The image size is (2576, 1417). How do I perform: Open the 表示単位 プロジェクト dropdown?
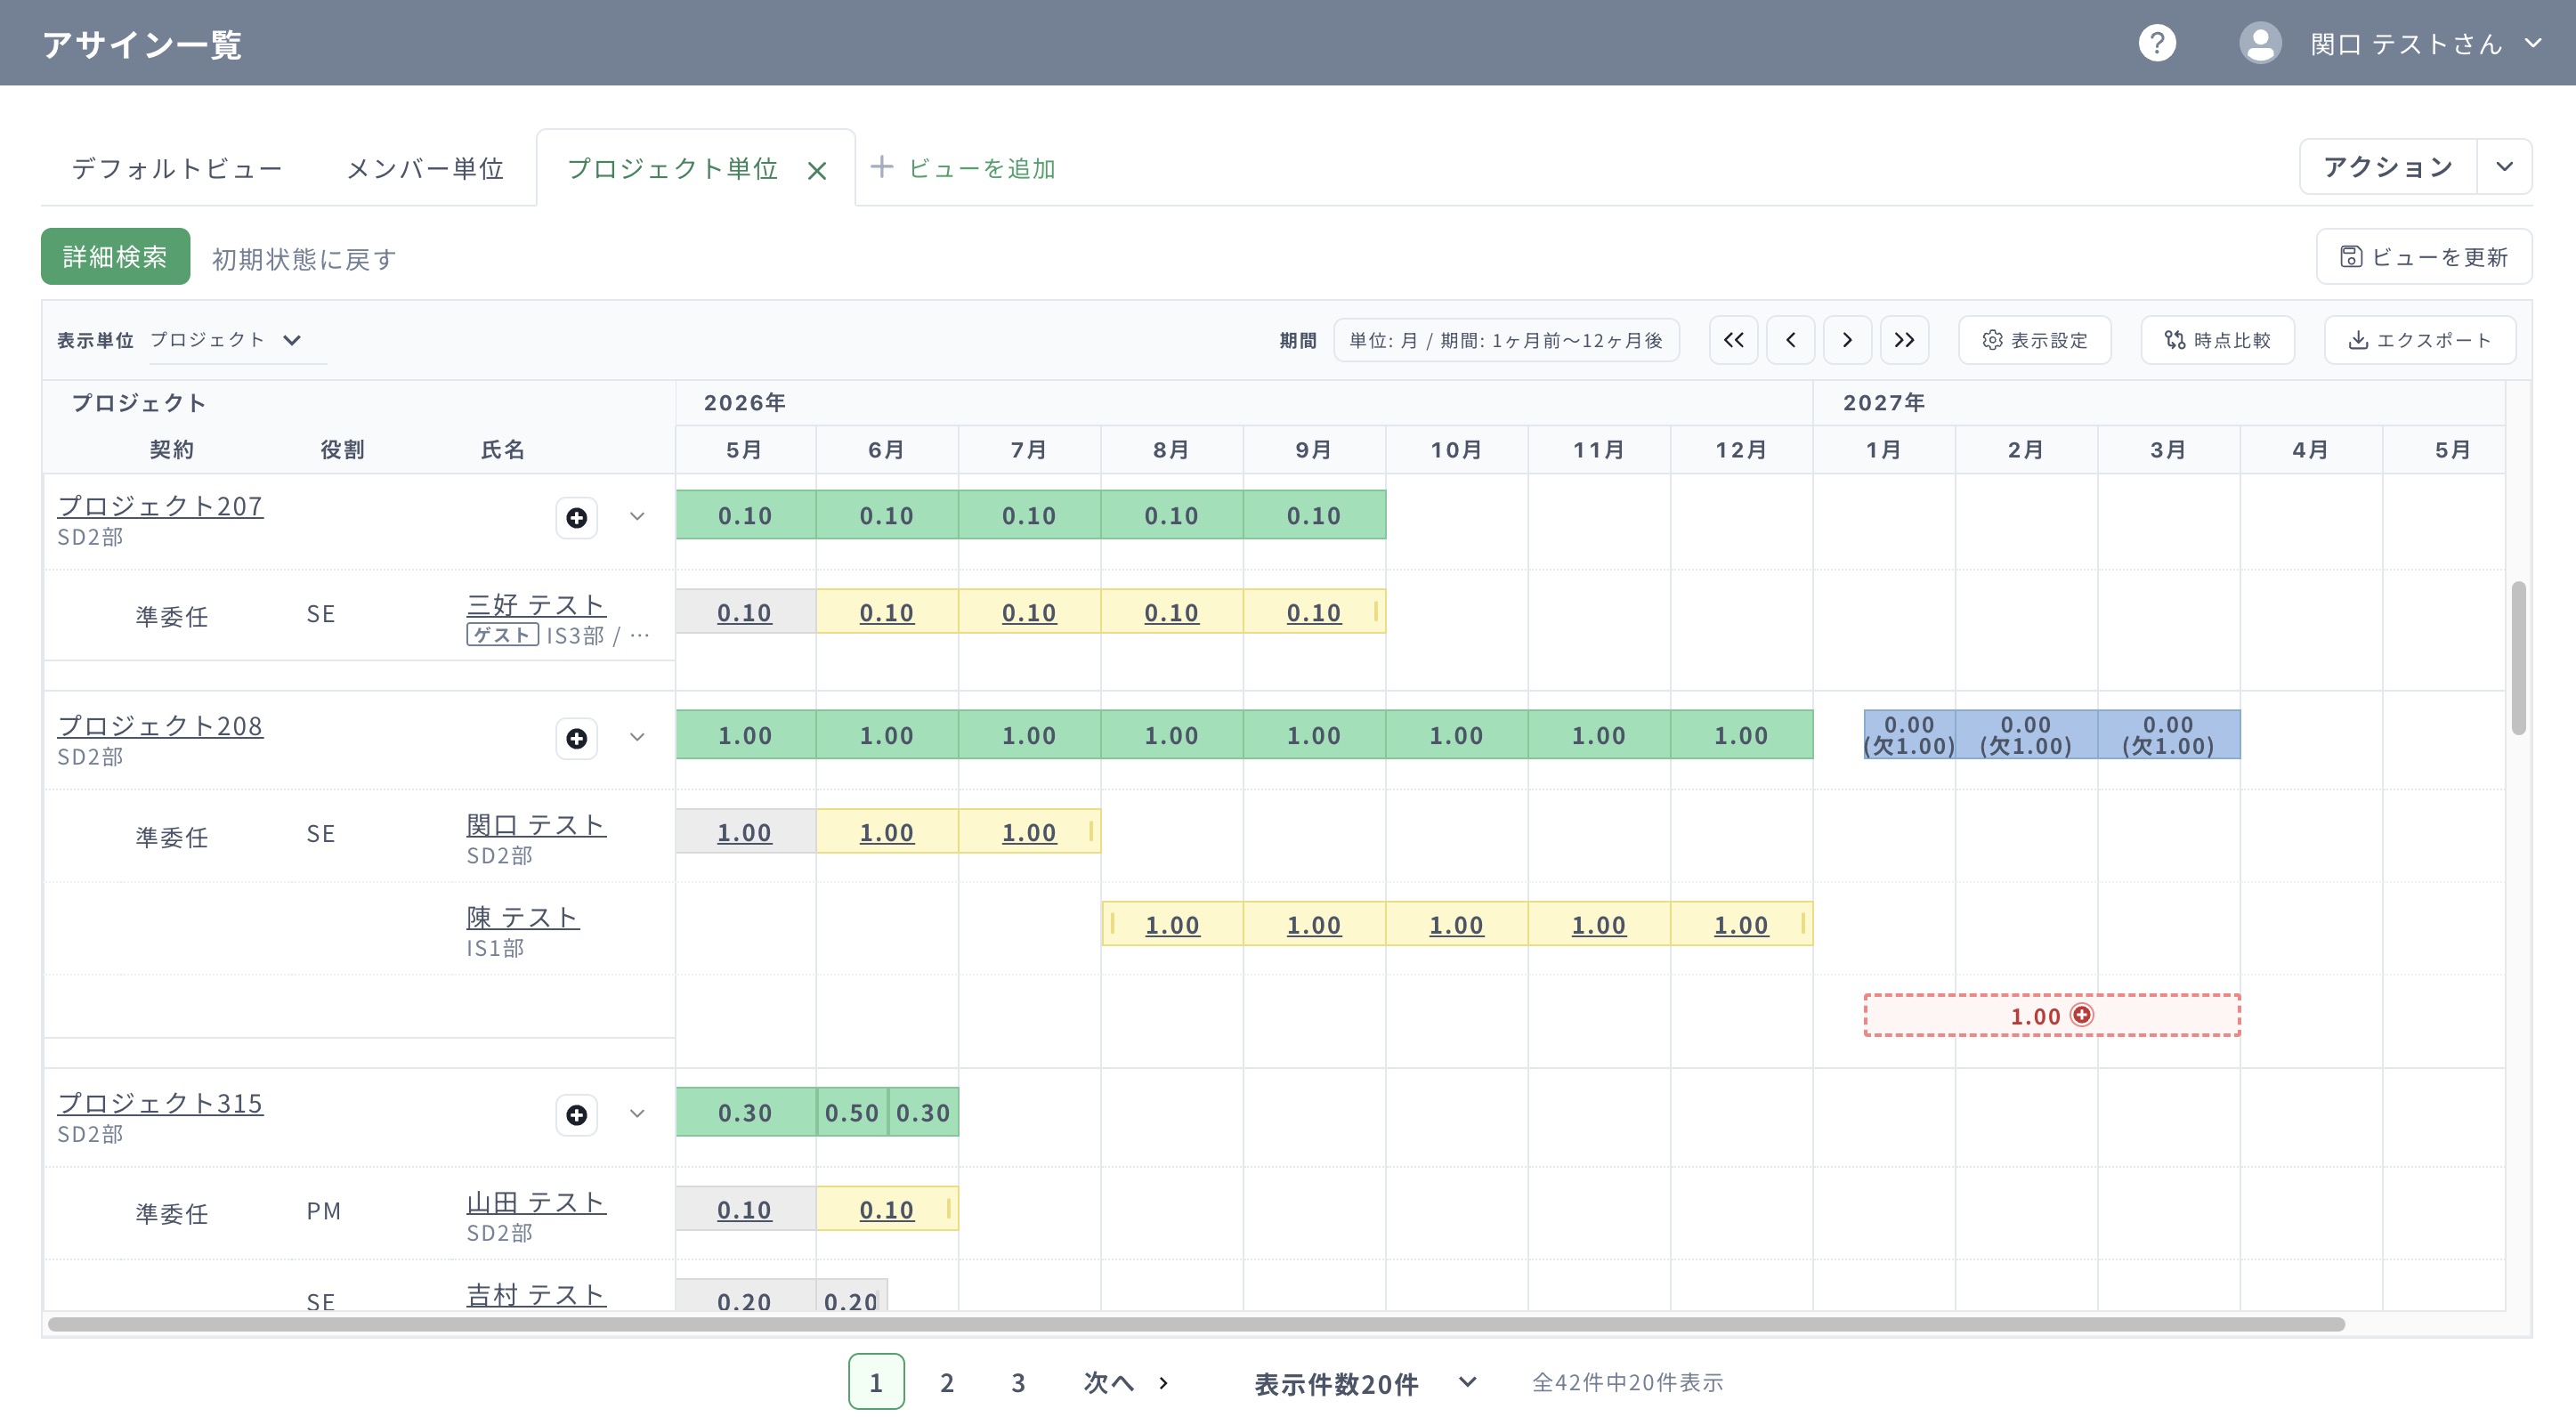(x=237, y=340)
